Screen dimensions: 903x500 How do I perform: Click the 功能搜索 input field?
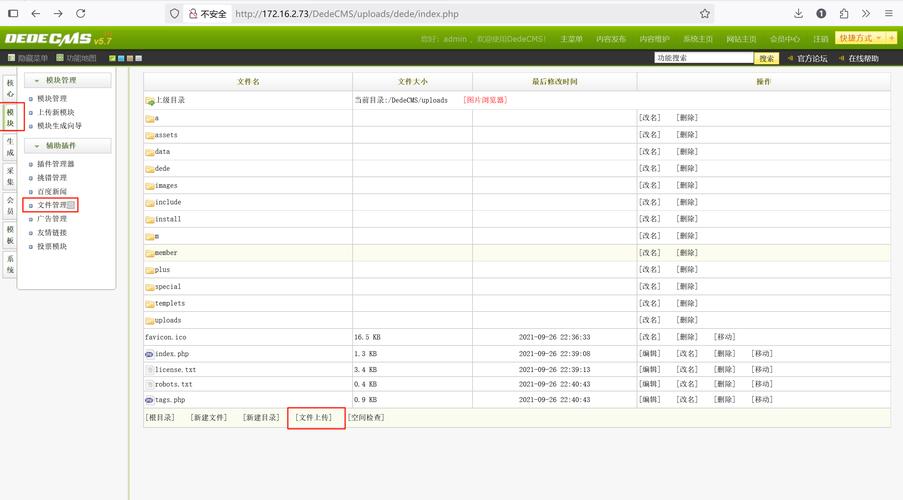[x=703, y=58]
